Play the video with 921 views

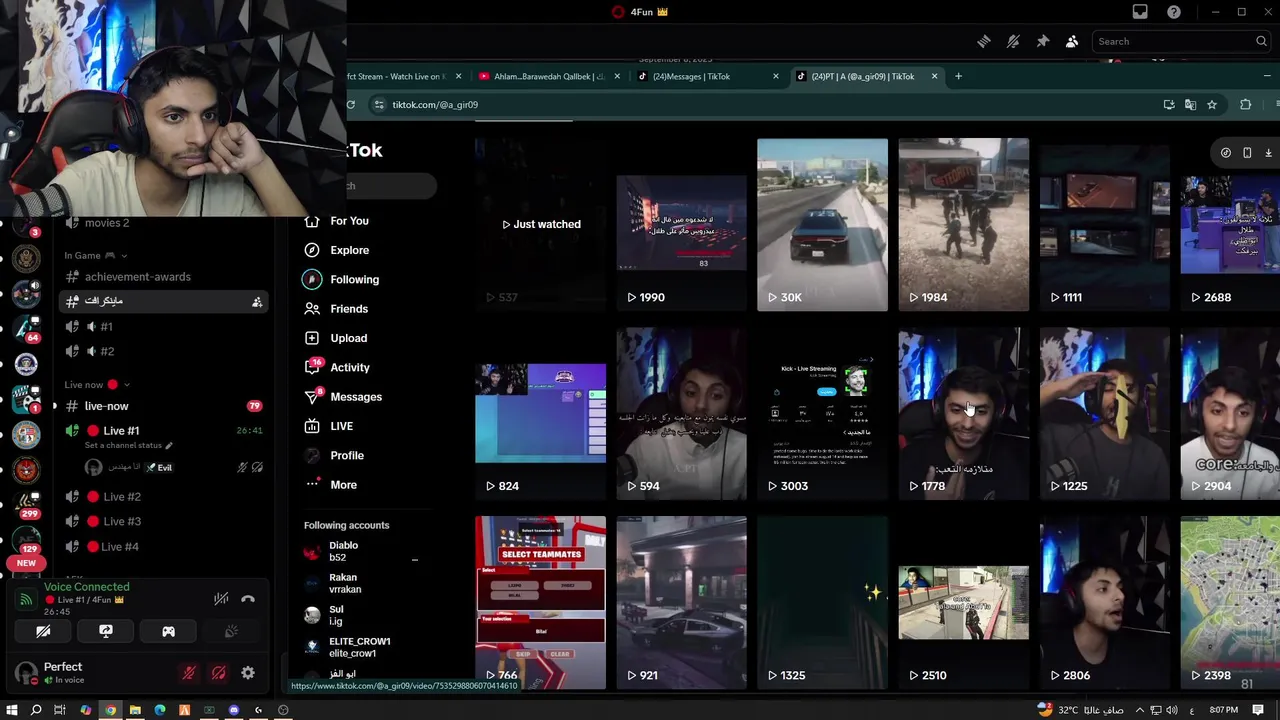click(681, 602)
